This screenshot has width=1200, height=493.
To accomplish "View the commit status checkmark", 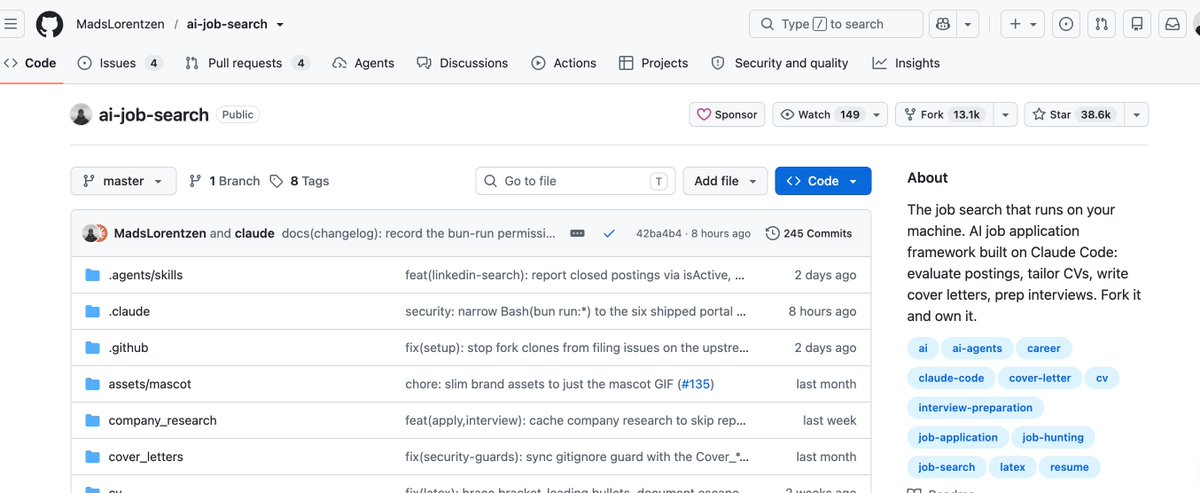I will tap(609, 233).
